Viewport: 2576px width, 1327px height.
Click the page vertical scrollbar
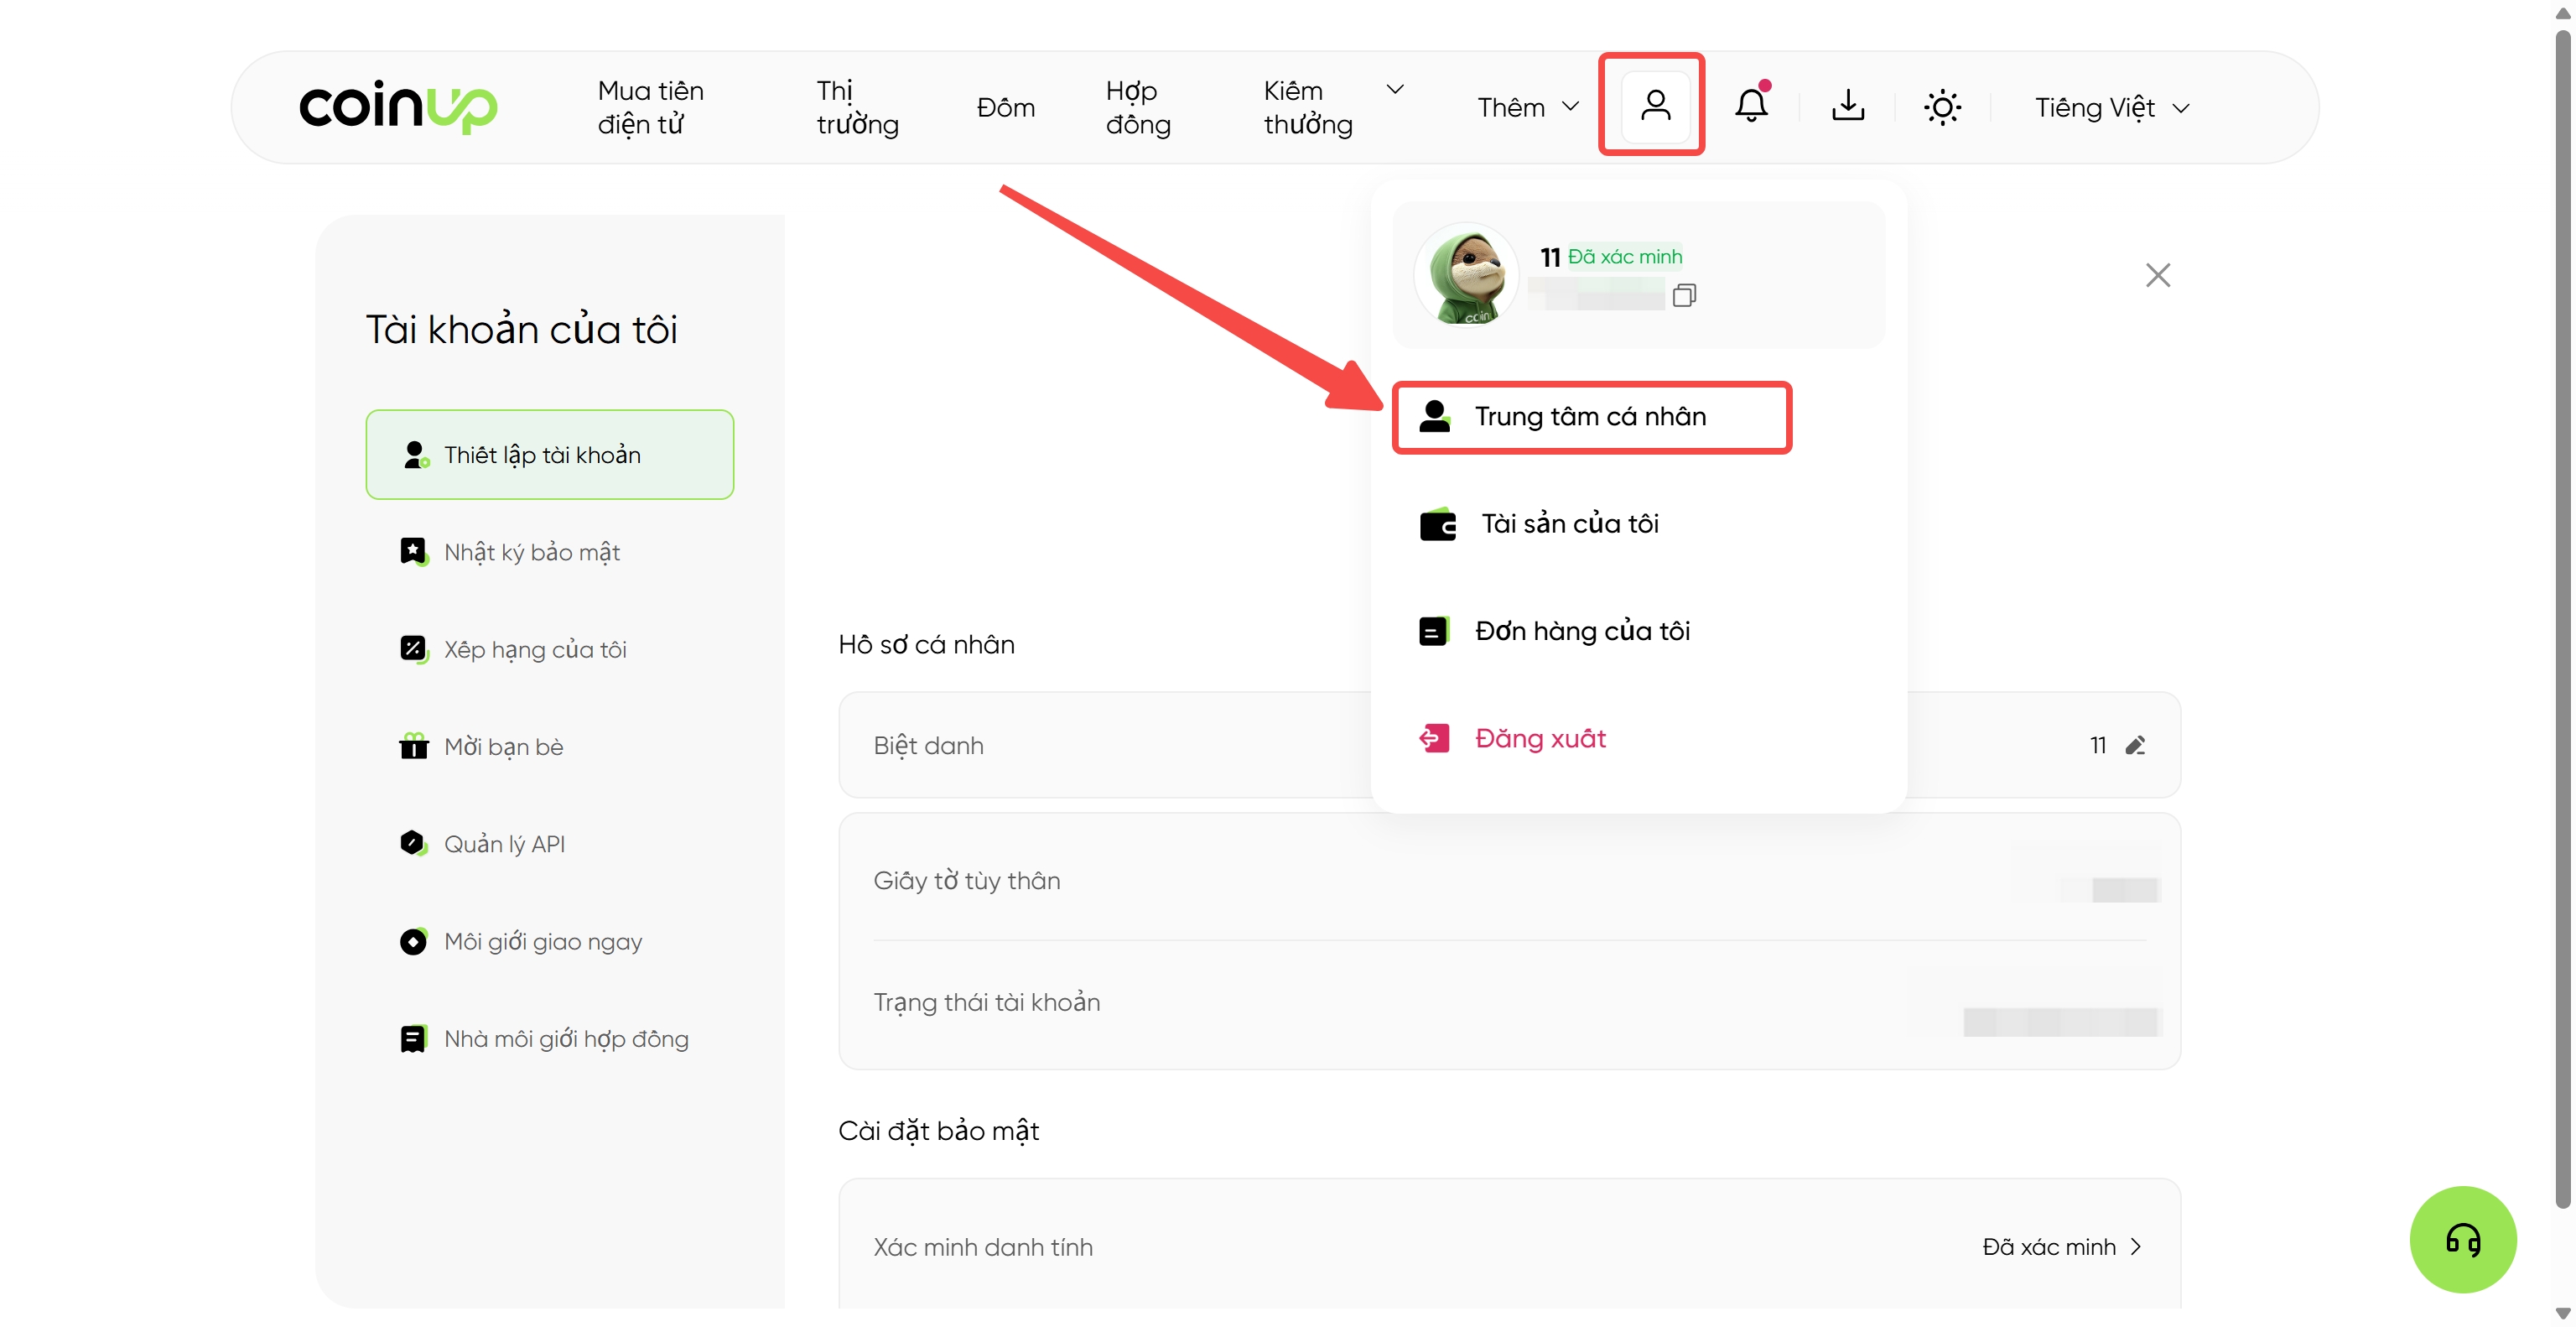(2561, 620)
